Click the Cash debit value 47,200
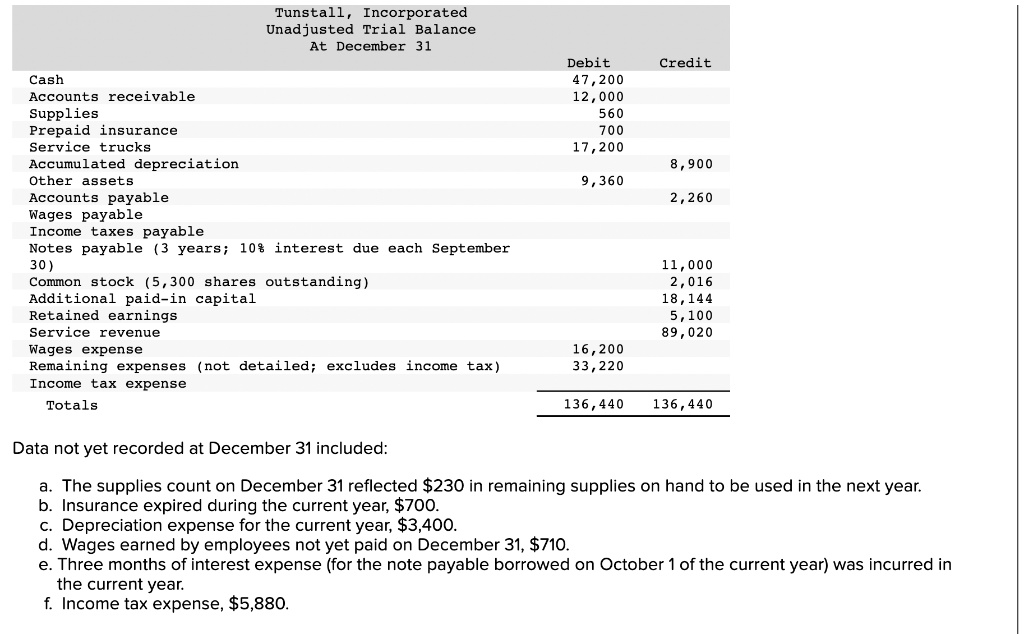1024x634 pixels. [x=598, y=80]
